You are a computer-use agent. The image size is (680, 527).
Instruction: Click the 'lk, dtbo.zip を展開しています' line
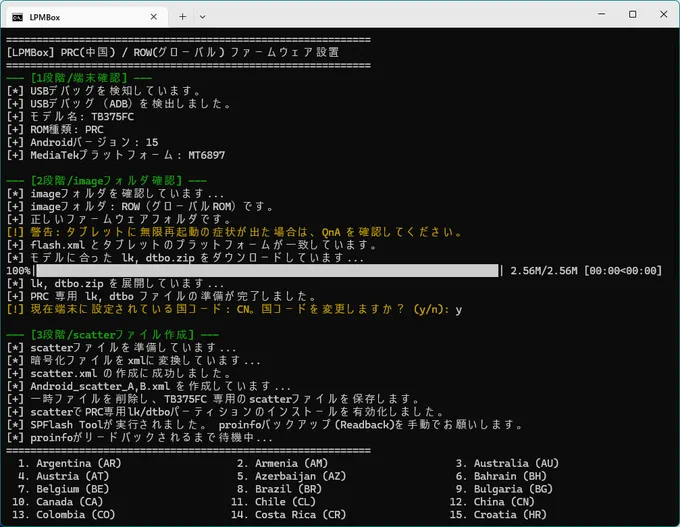115,284
